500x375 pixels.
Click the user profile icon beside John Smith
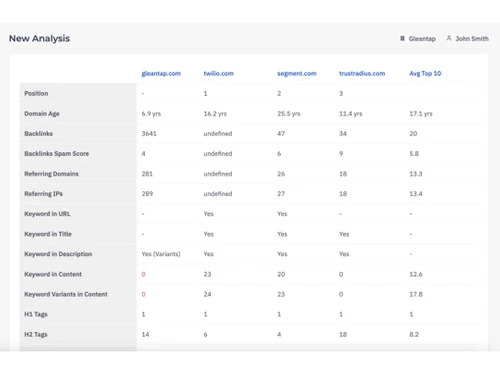point(449,38)
